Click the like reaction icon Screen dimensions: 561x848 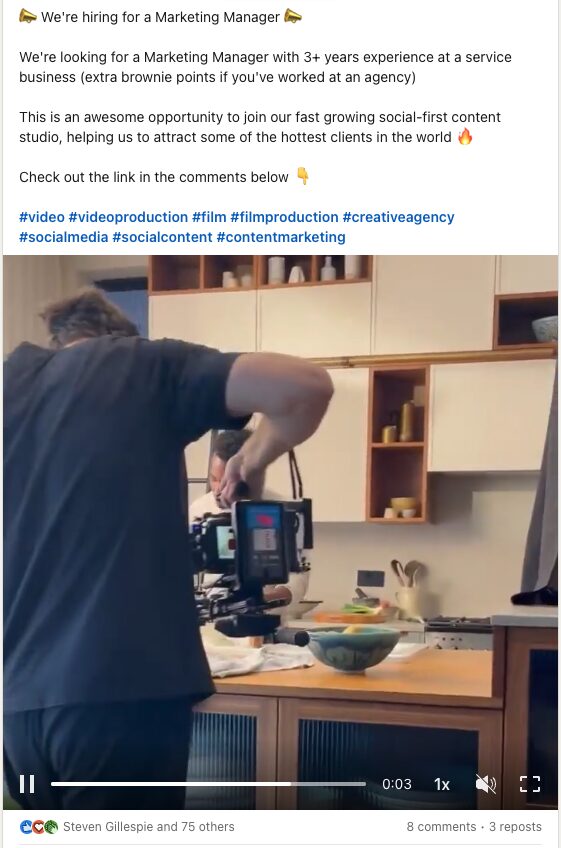pyautogui.click(x=26, y=826)
